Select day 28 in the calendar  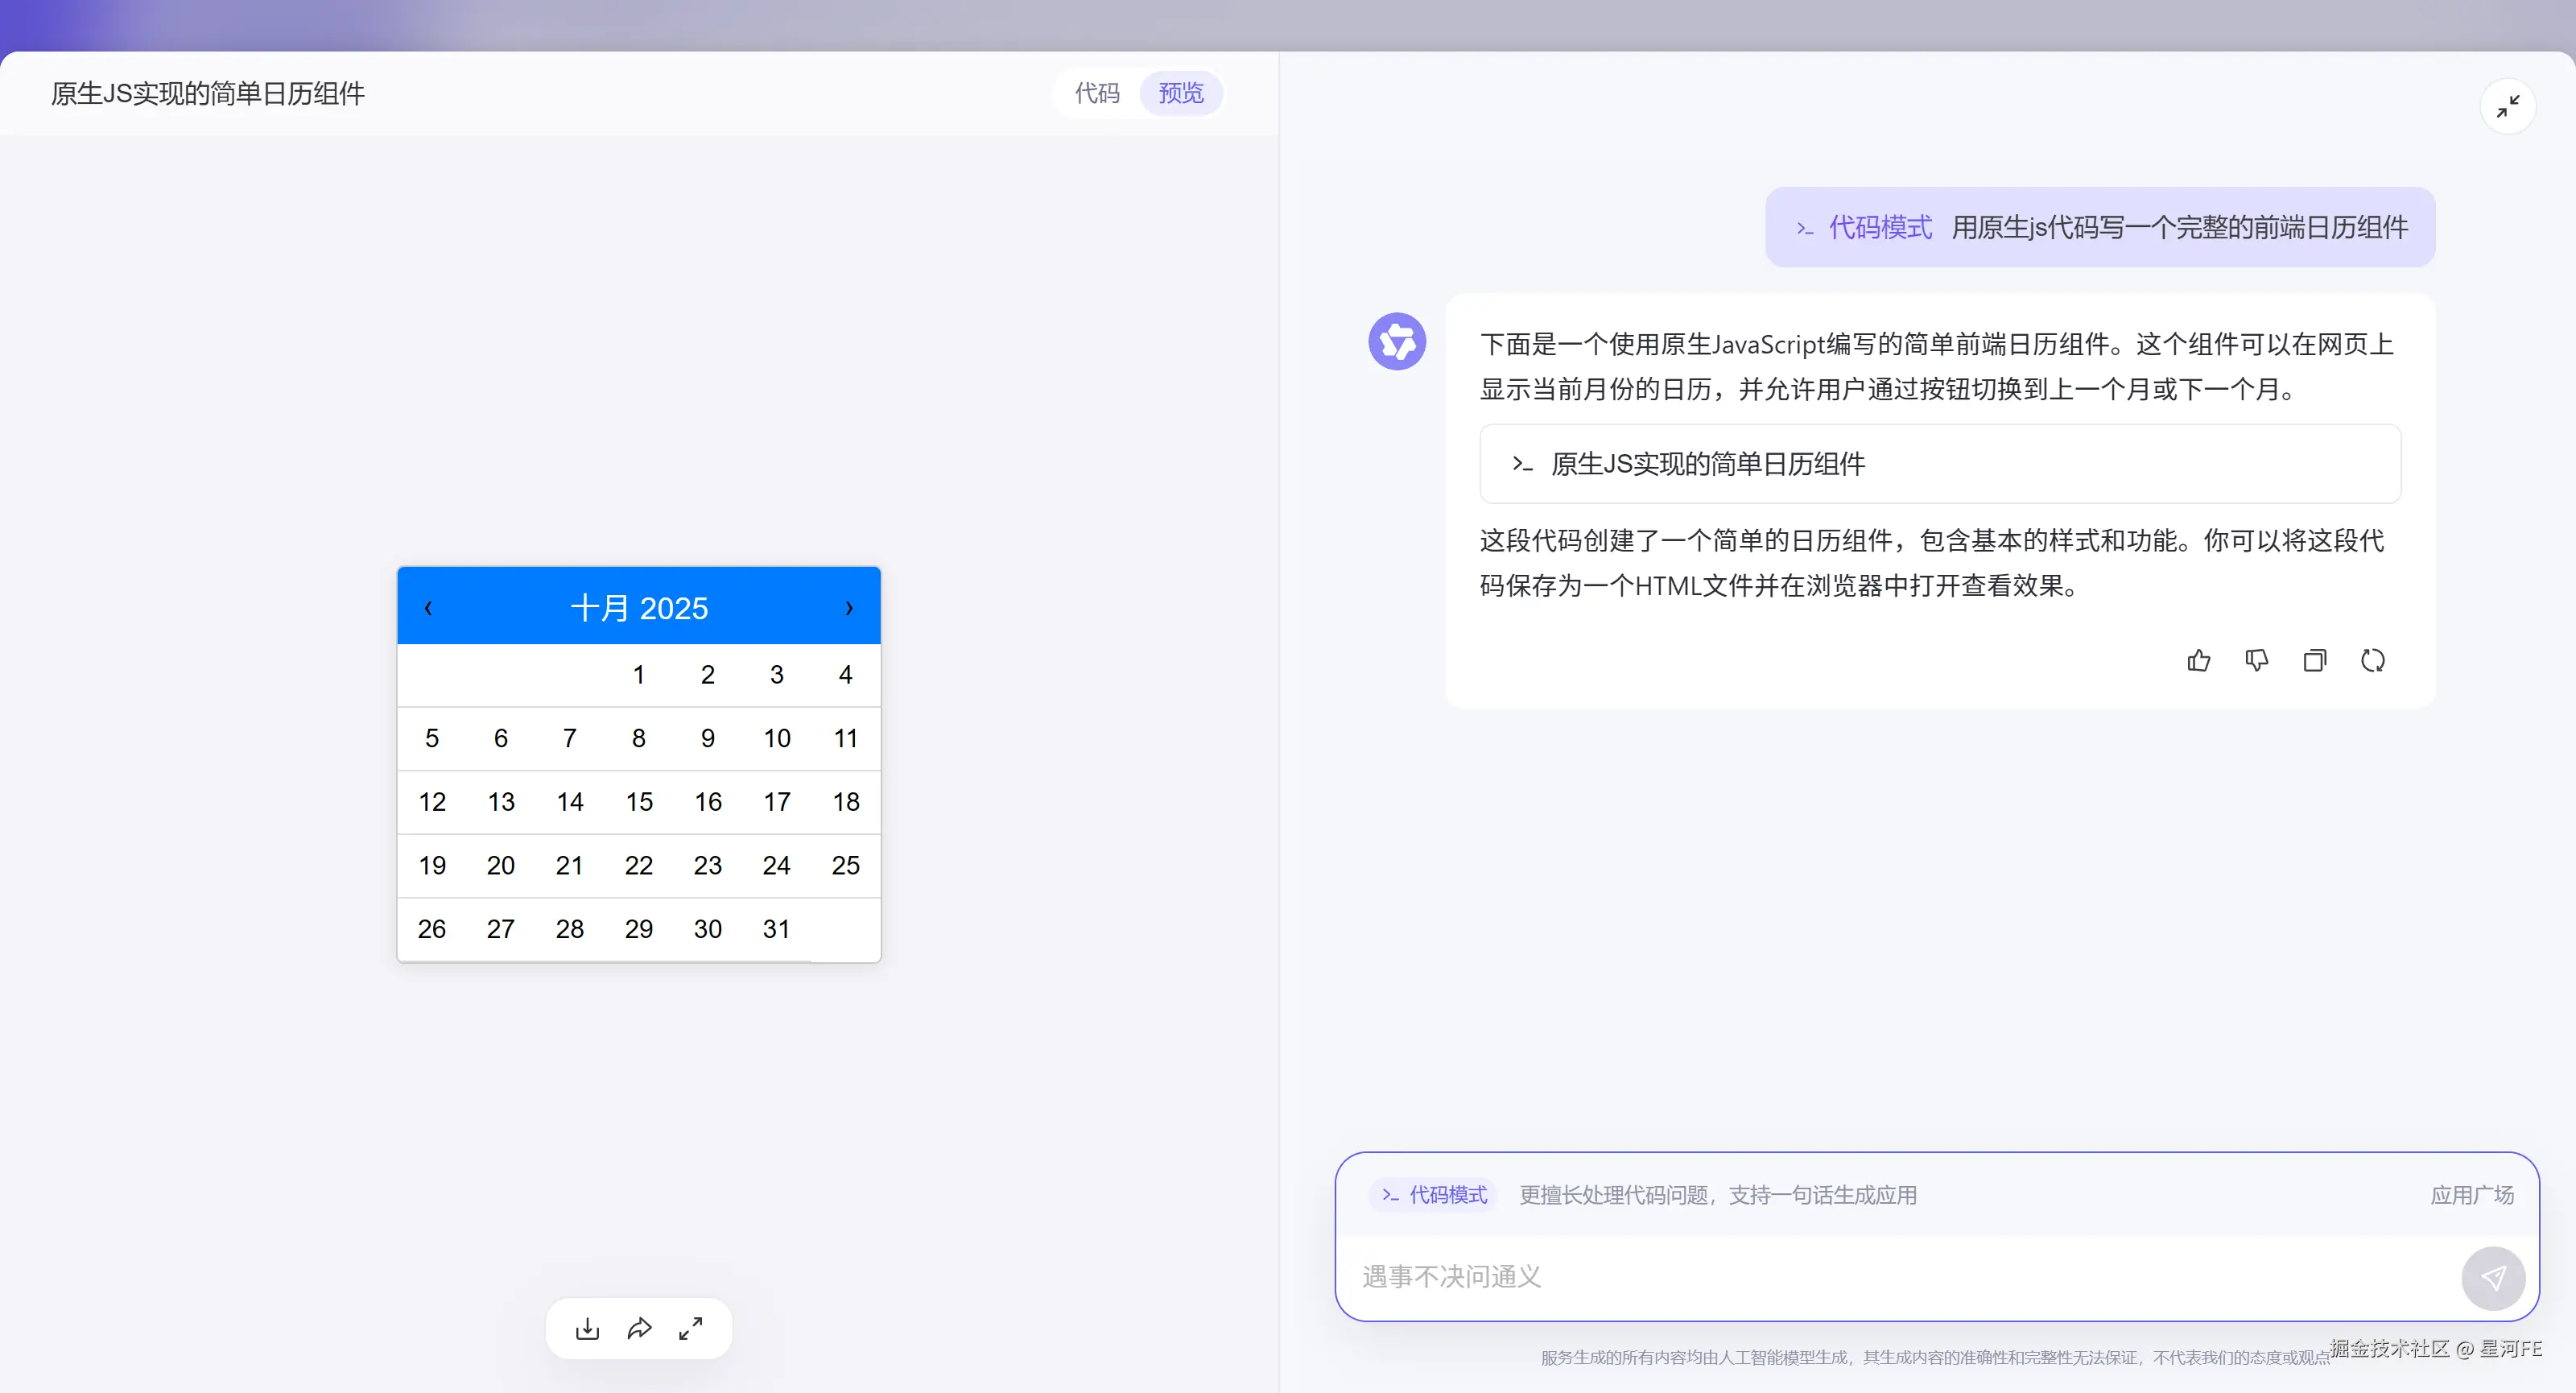pos(570,929)
